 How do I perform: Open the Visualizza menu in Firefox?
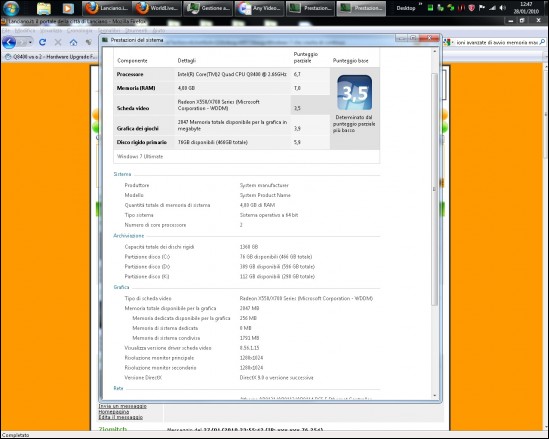(x=51, y=30)
